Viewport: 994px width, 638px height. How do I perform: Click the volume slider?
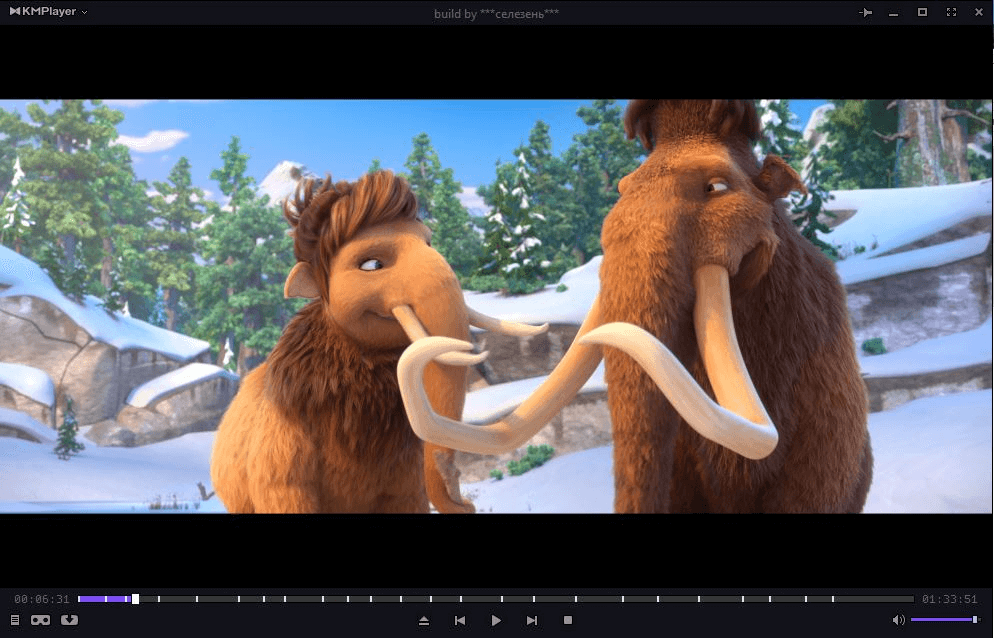click(945, 620)
